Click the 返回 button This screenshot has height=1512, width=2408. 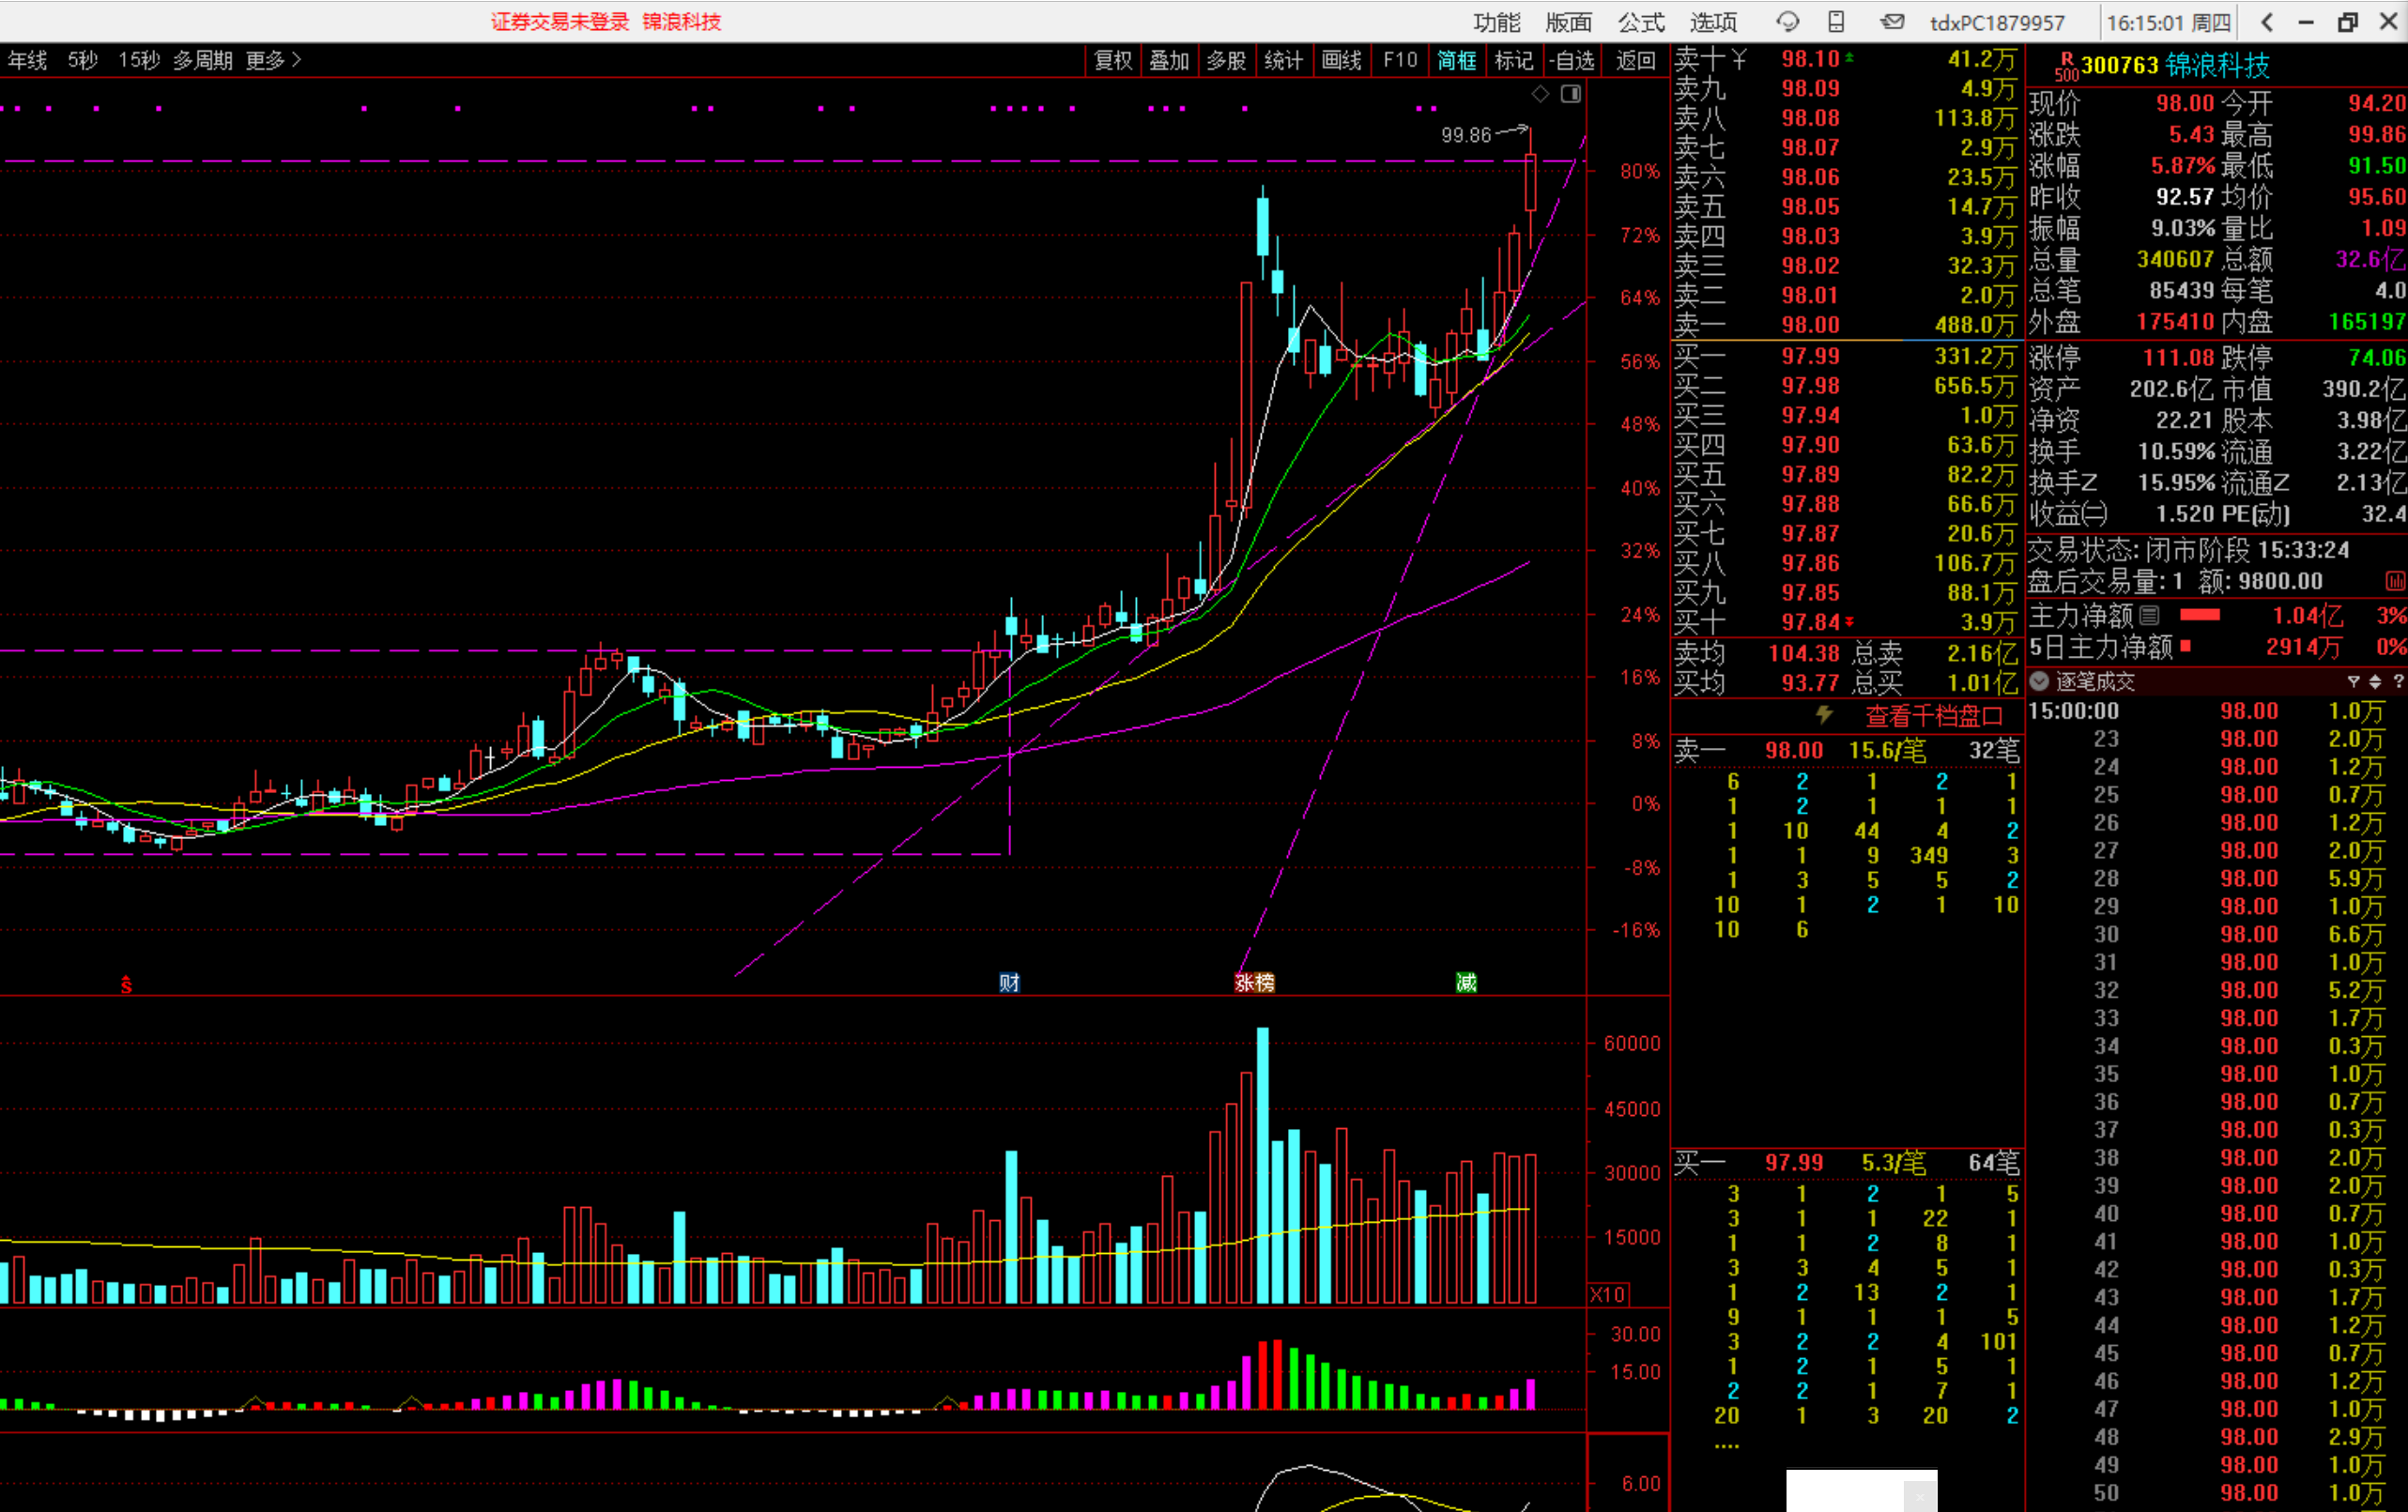click(x=1635, y=60)
